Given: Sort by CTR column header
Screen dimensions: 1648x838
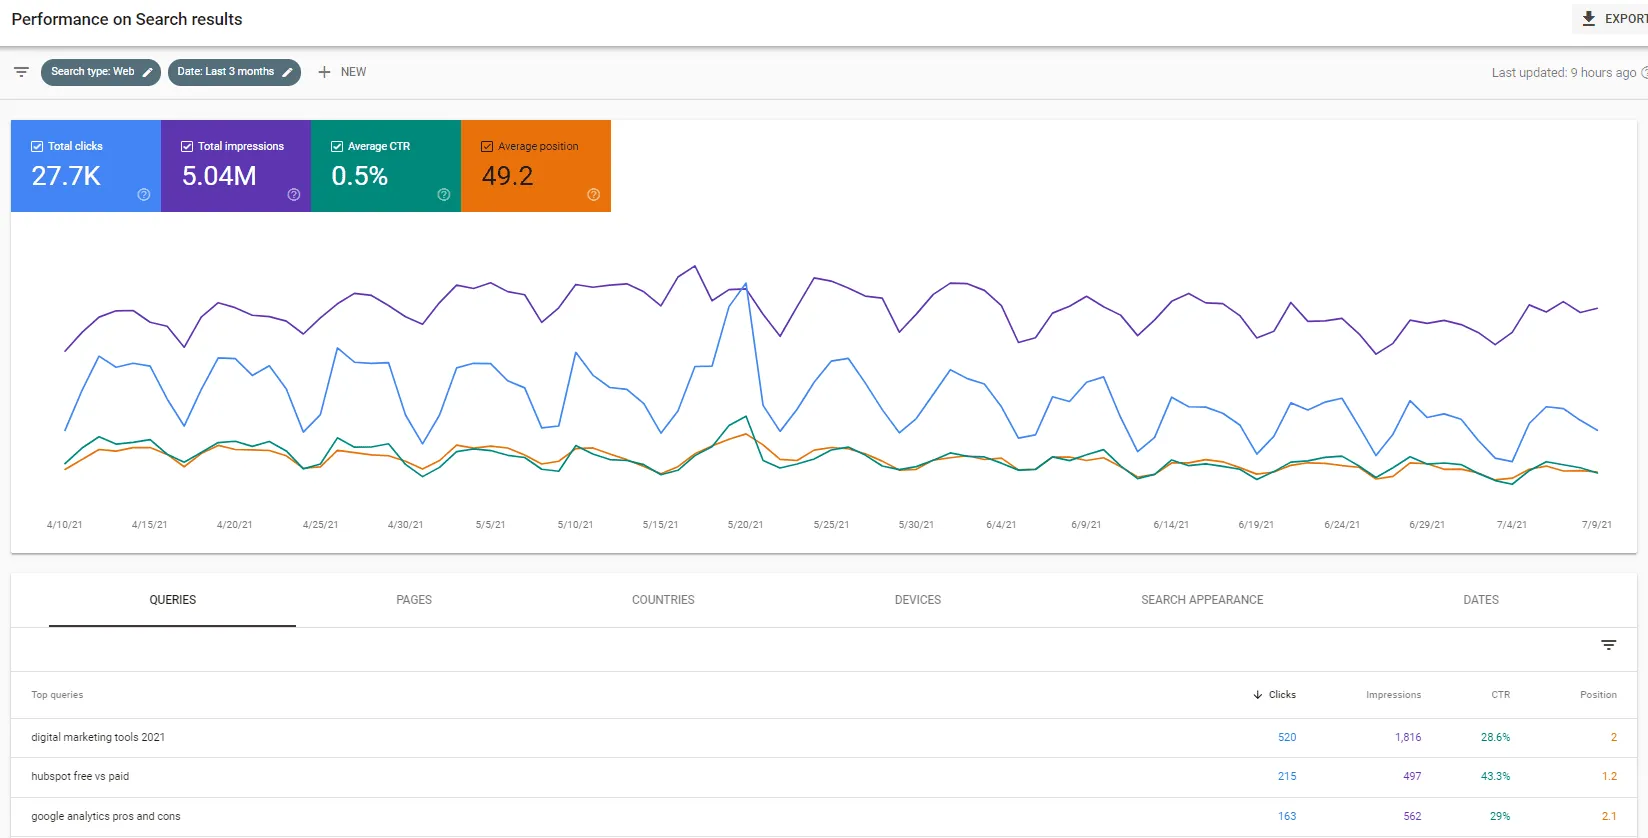Looking at the screenshot, I should (1500, 695).
